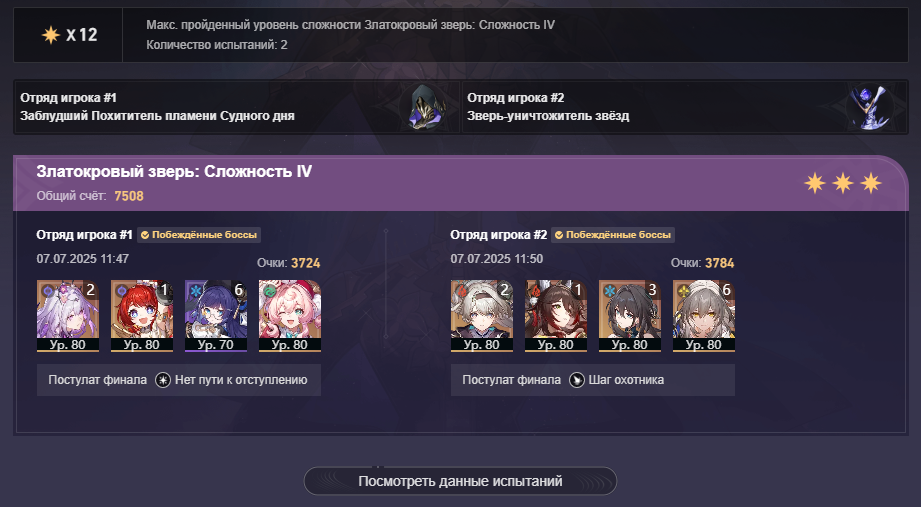Click the dark-haired ice character with eidolon 3
This screenshot has width=921, height=507.
(x=630, y=315)
